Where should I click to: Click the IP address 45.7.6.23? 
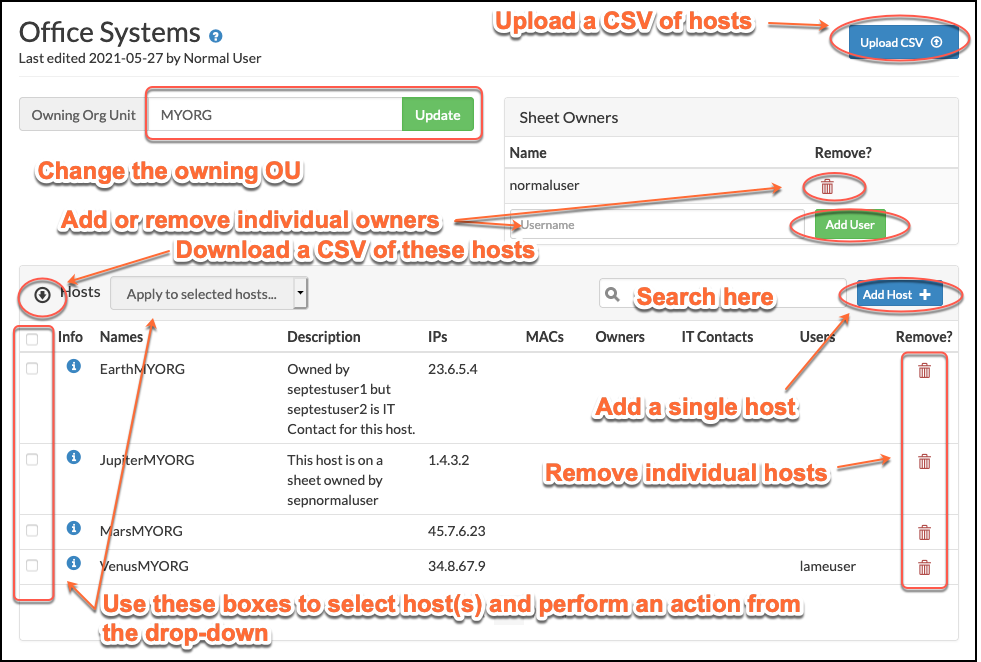click(457, 531)
